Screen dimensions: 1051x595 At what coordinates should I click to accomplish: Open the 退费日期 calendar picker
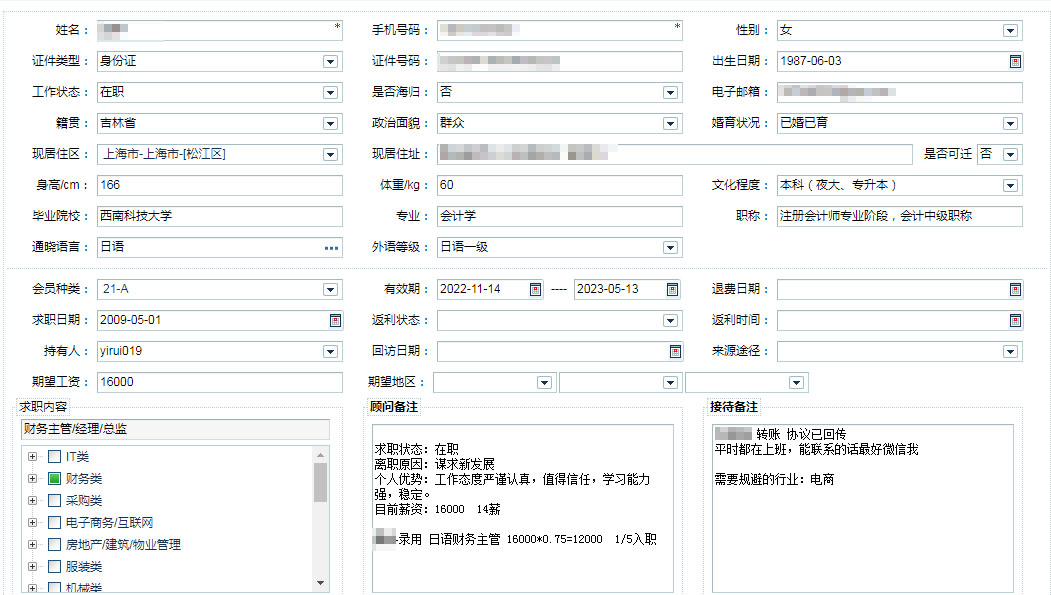(1015, 289)
